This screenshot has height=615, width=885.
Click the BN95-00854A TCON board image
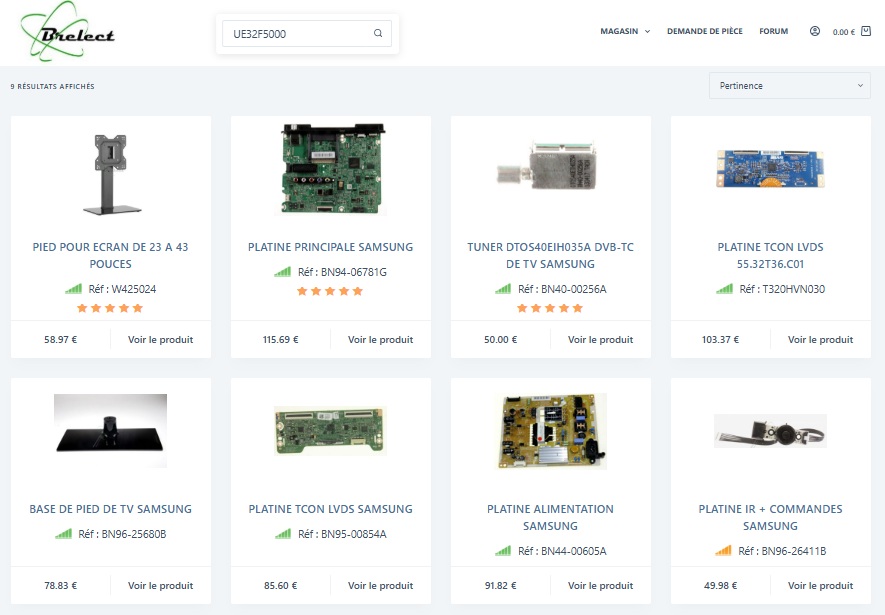point(330,431)
